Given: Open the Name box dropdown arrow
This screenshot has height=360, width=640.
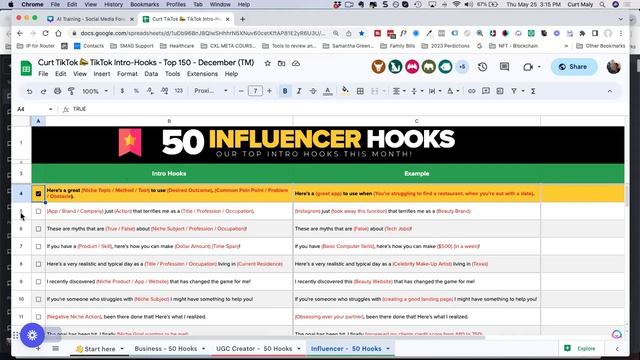Looking at the screenshot, I should click(50, 109).
